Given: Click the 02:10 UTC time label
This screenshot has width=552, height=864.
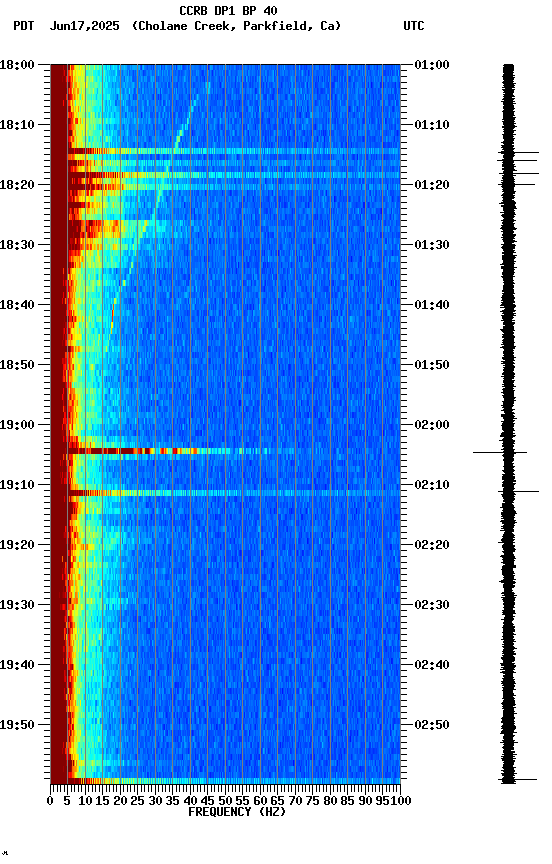Looking at the screenshot, I should tap(432, 485).
